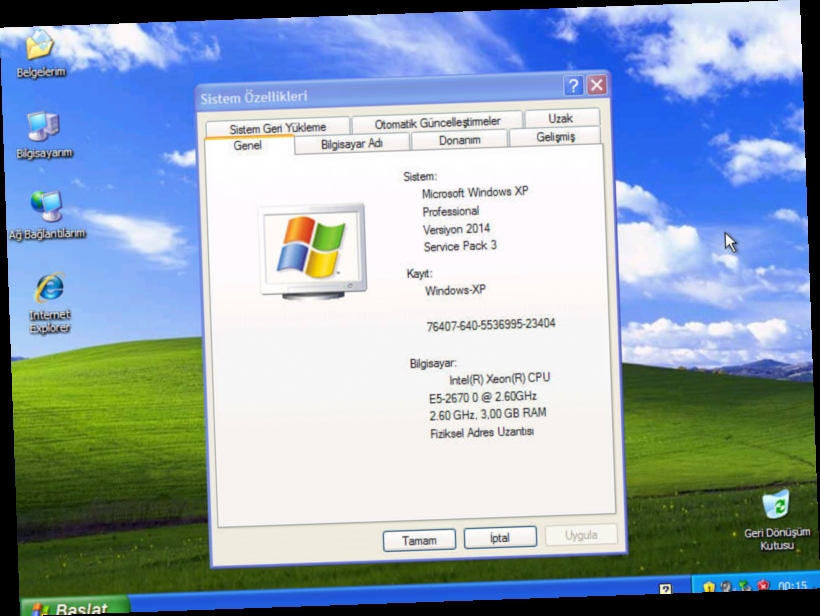Click the taskbar clock showing 00:15
Screen dimensions: 820x616
tap(791, 583)
